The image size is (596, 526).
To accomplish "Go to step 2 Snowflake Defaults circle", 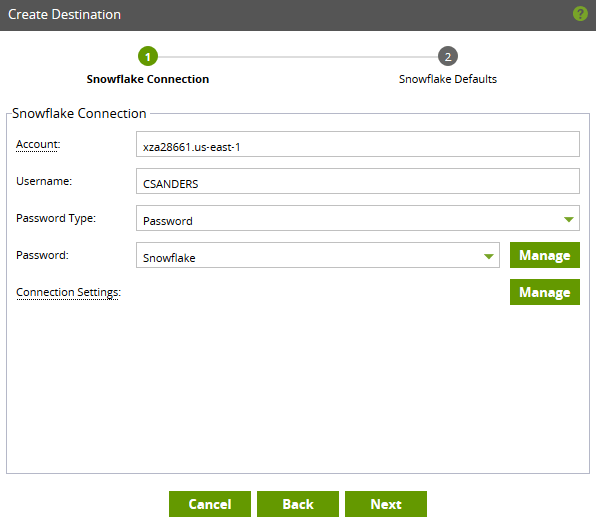I will point(448,57).
